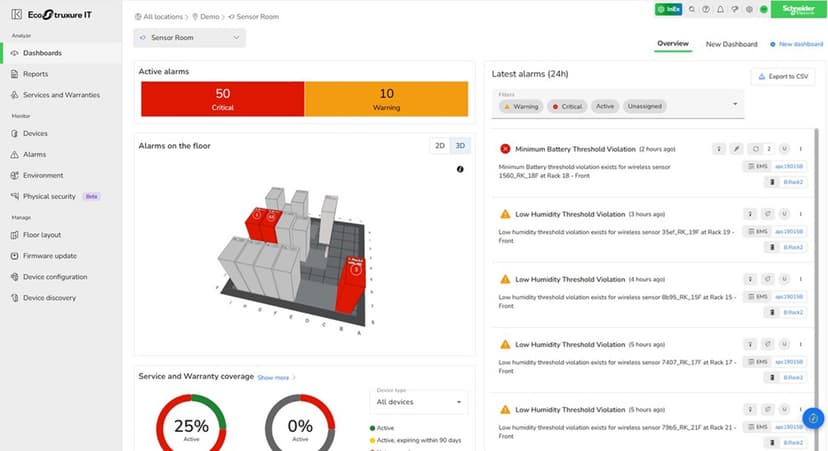Open Firmware update in sidebar
This screenshot has height=451, width=828.
[50, 256]
